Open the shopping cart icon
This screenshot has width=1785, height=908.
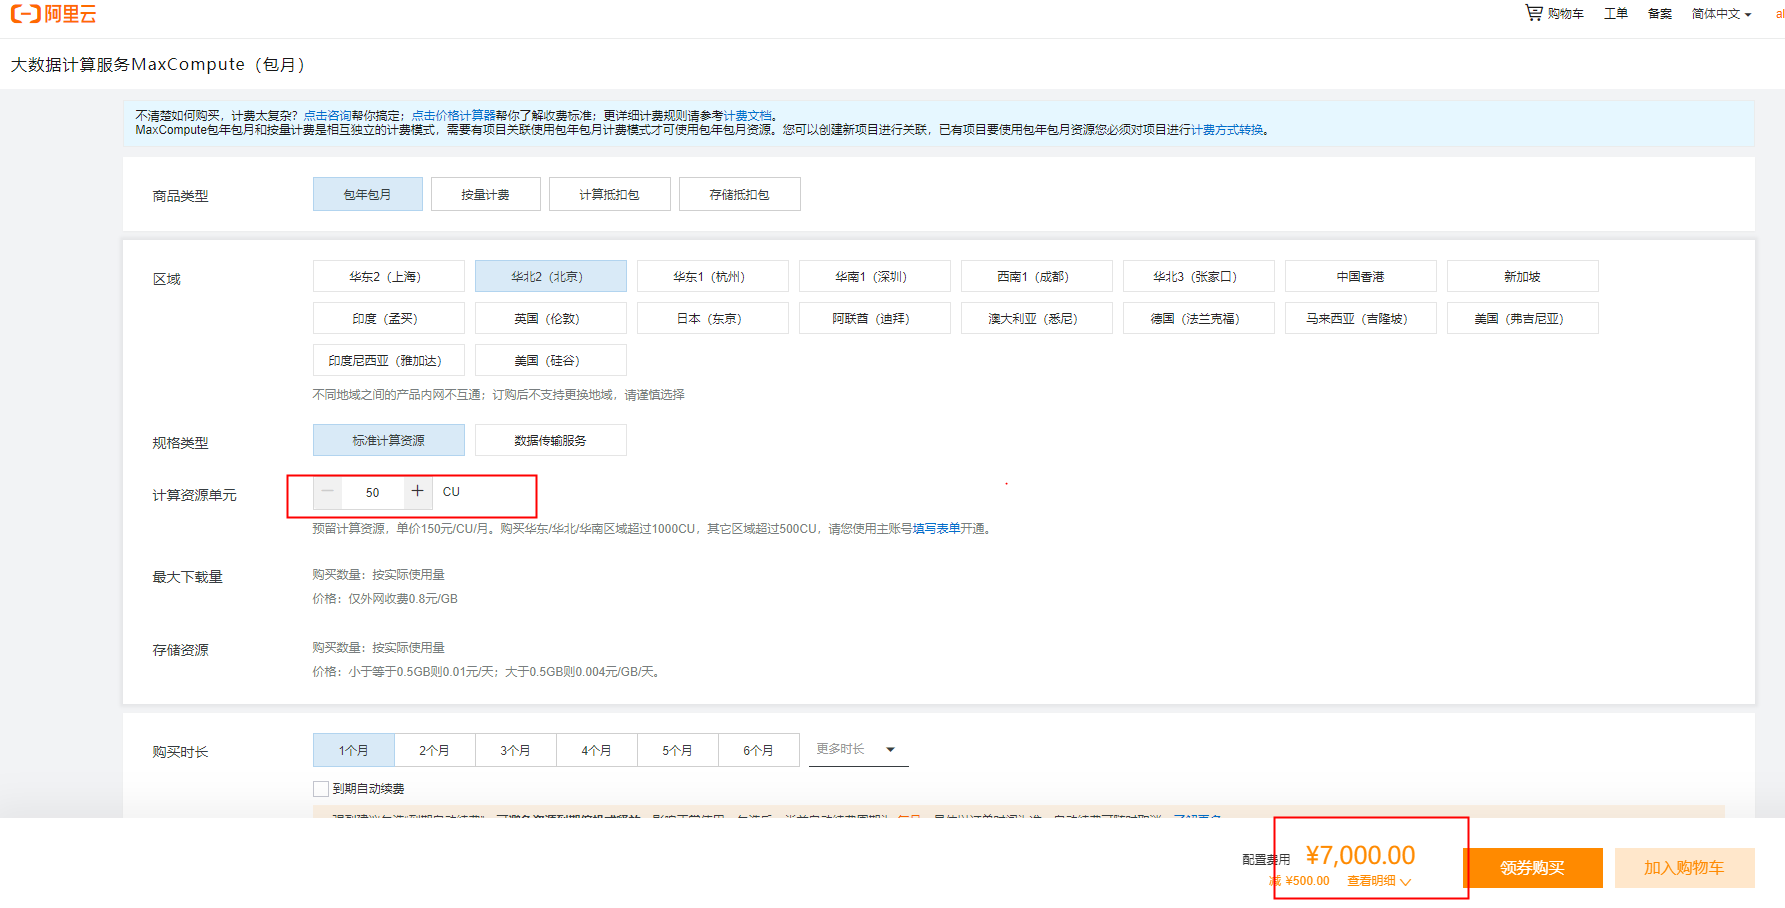1533,13
